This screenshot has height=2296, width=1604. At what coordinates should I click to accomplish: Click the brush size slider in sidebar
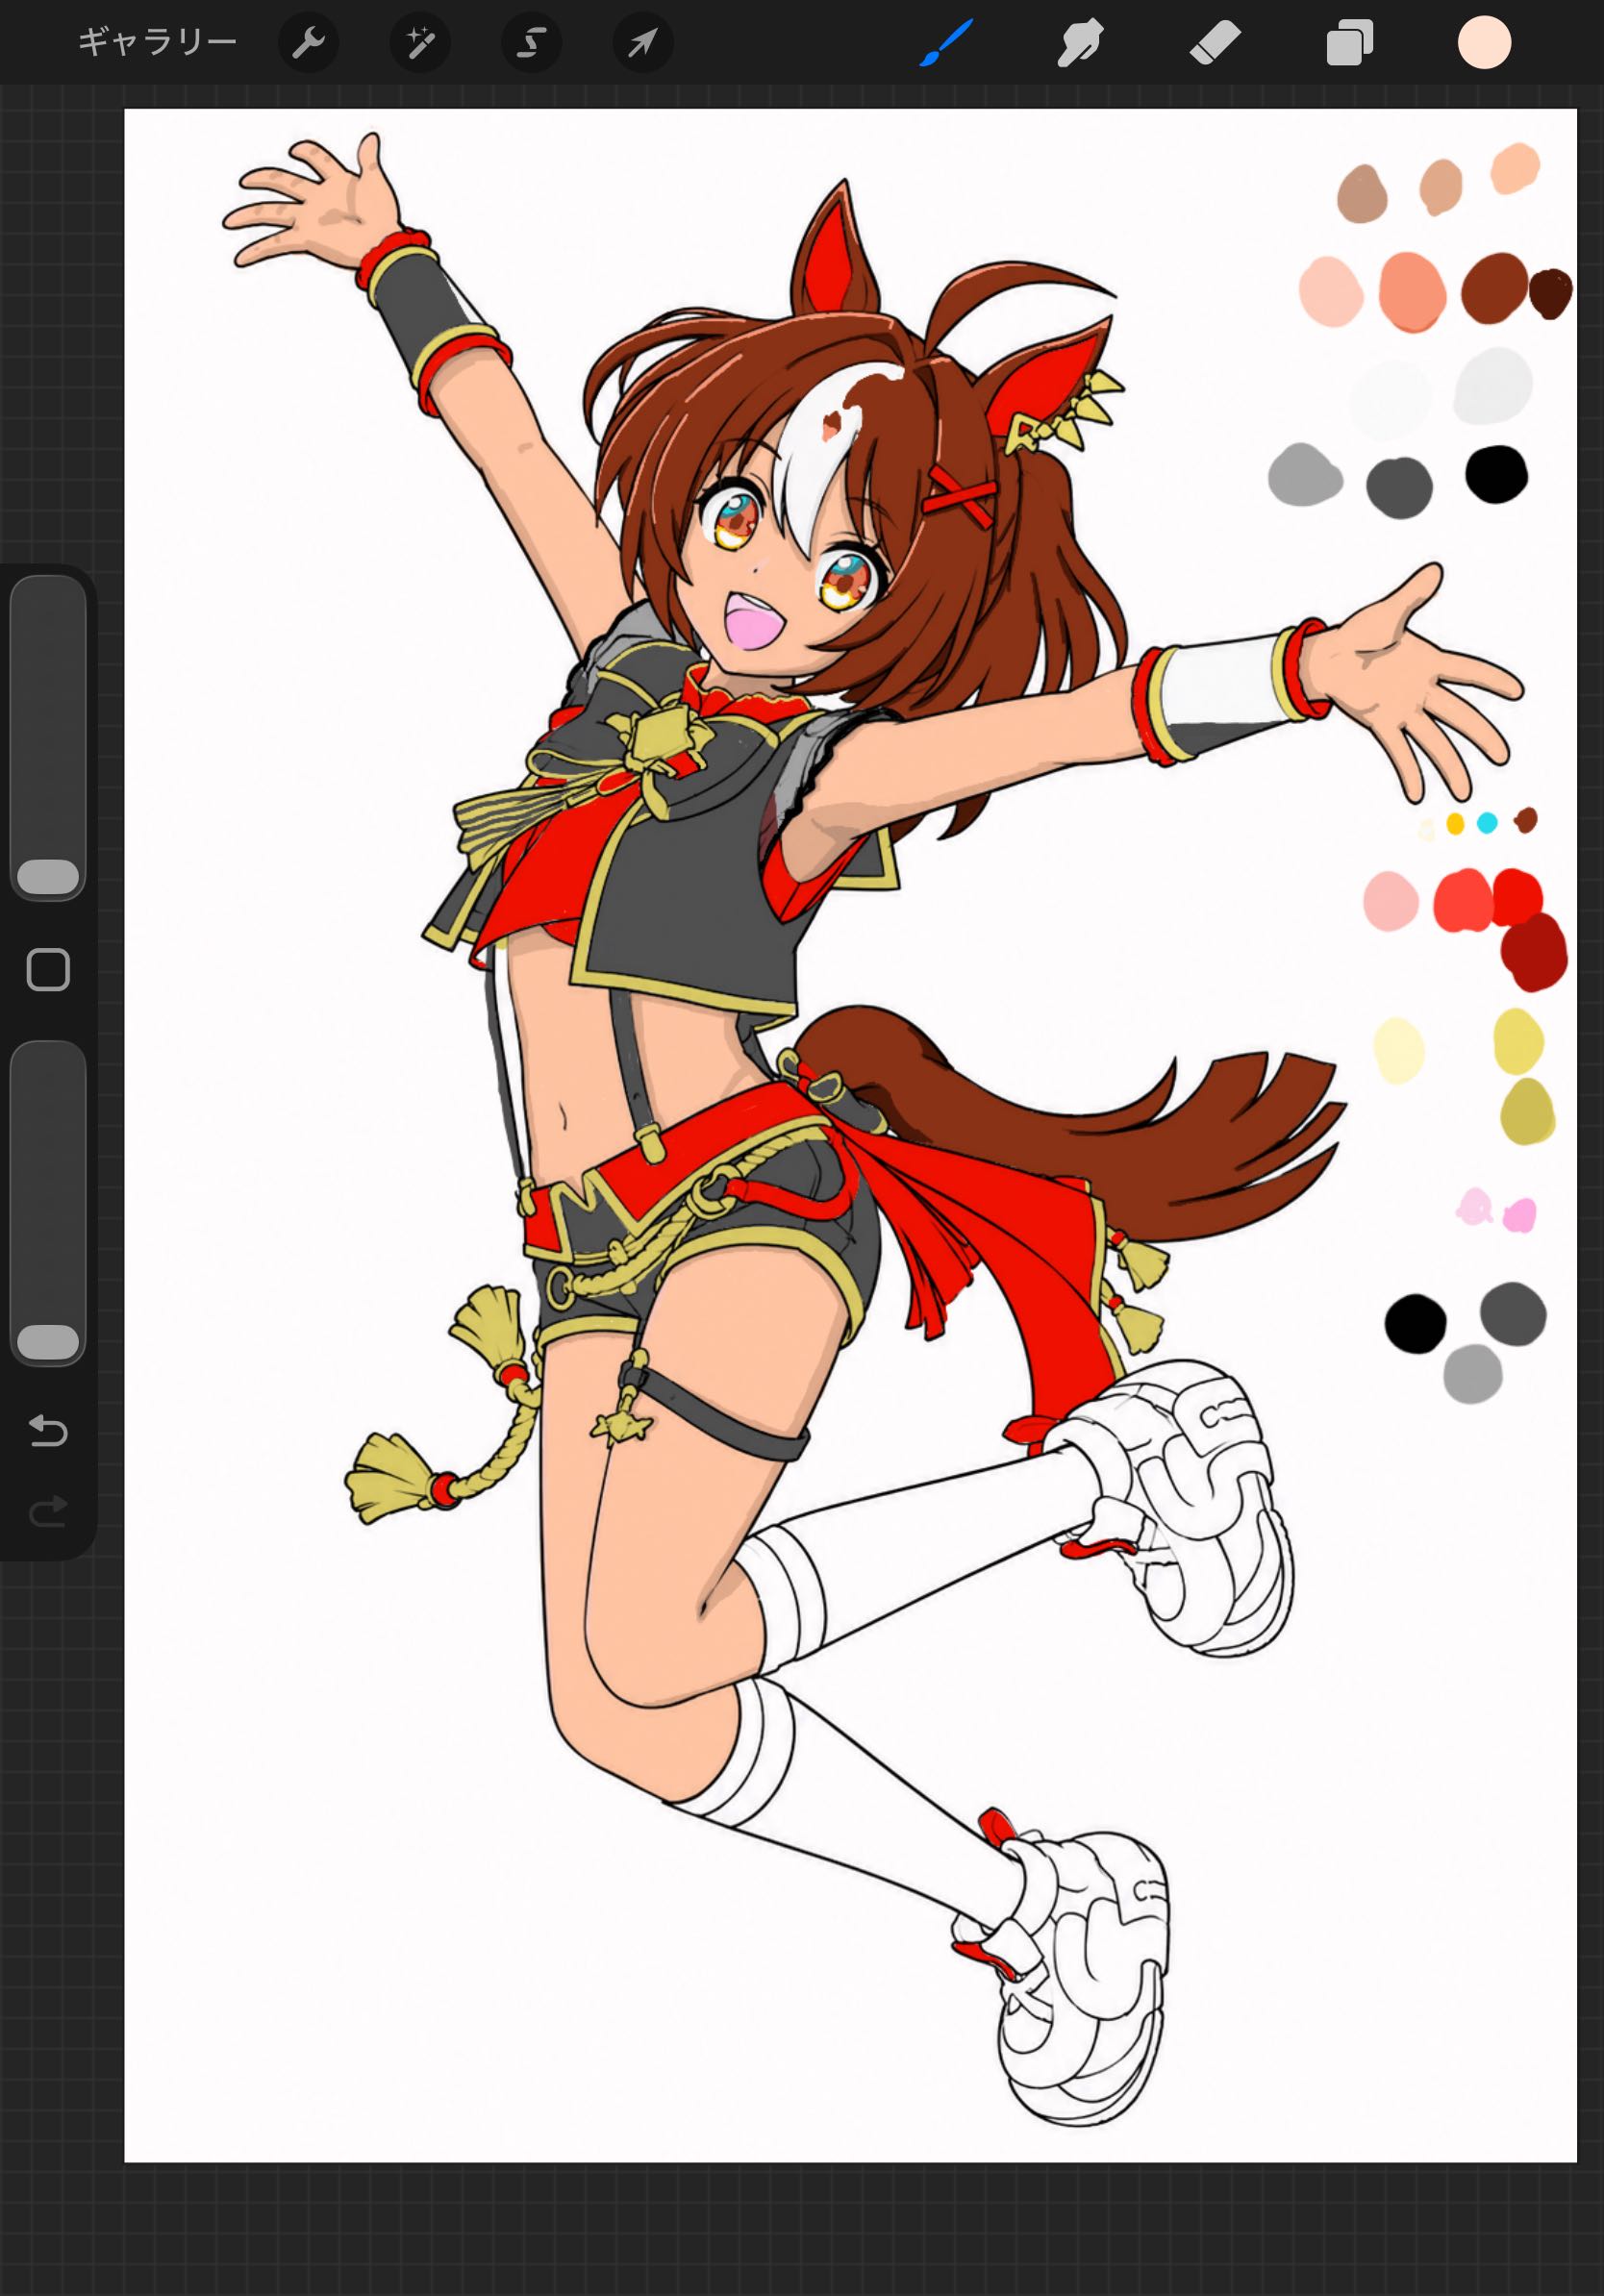click(x=48, y=737)
